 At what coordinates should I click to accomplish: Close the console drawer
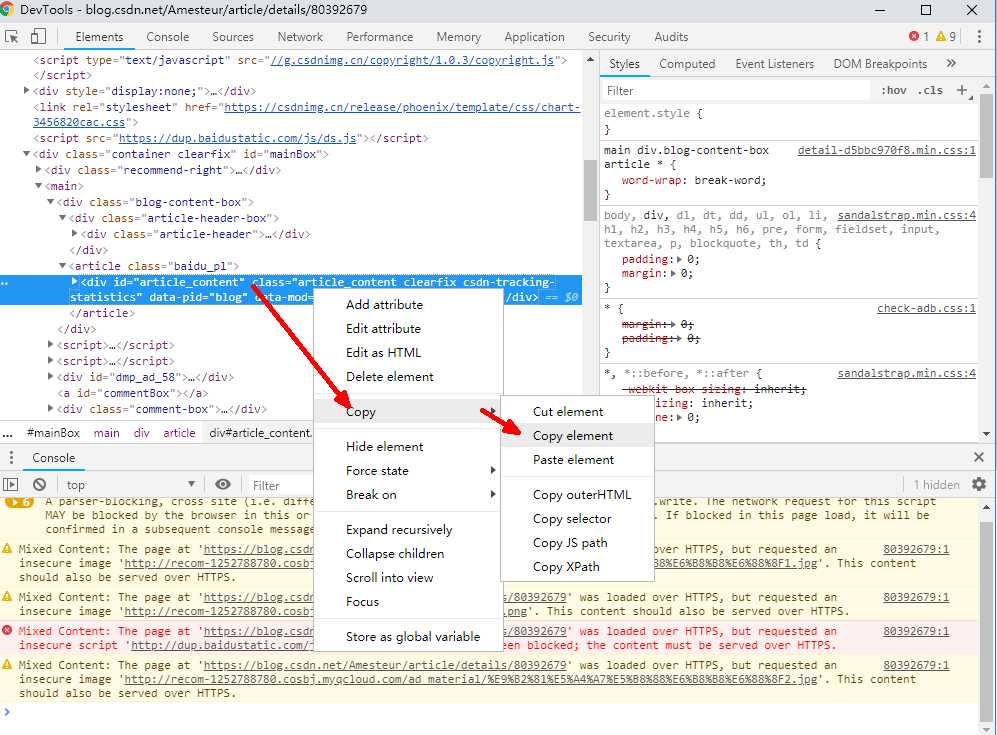pos(979,457)
